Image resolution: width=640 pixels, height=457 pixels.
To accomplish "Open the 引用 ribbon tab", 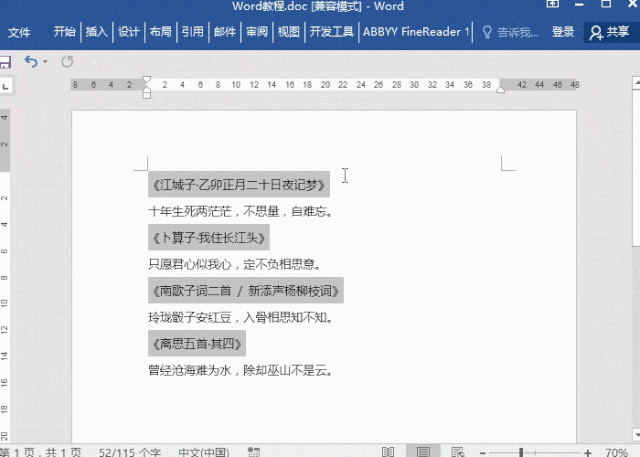I will pos(193,32).
